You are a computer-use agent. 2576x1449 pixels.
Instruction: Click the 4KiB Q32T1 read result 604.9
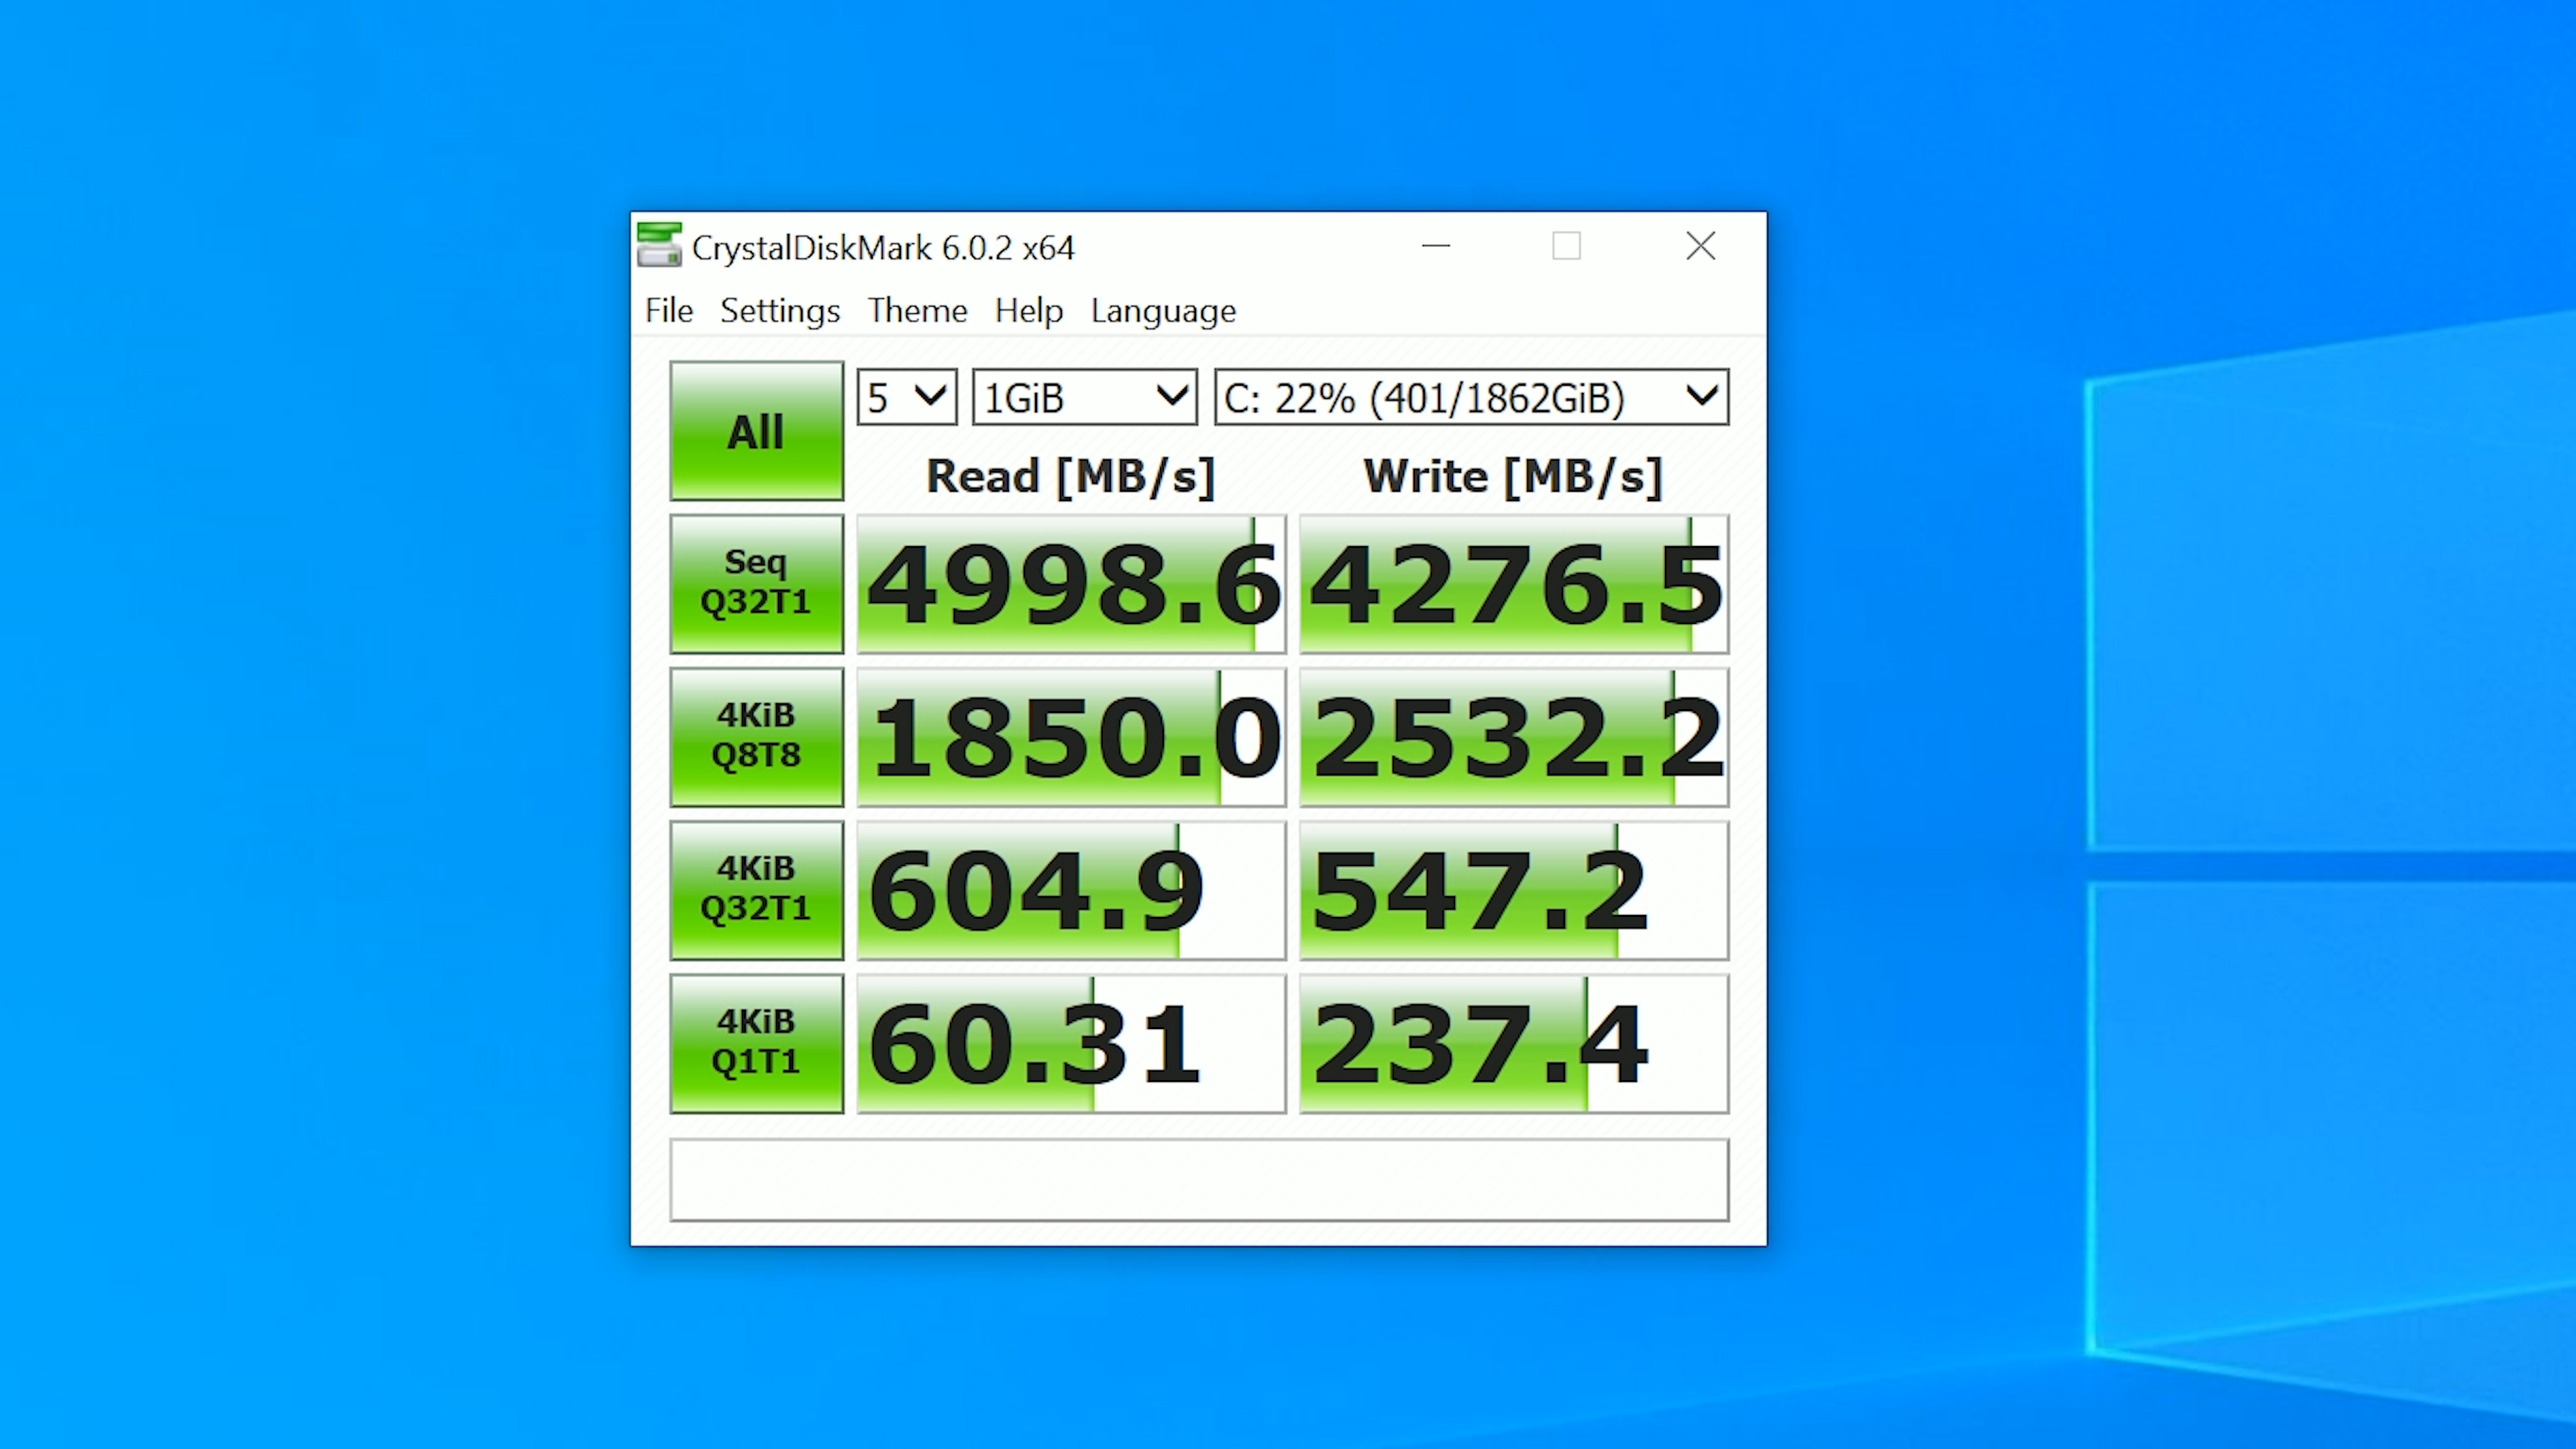pyautogui.click(x=1071, y=890)
